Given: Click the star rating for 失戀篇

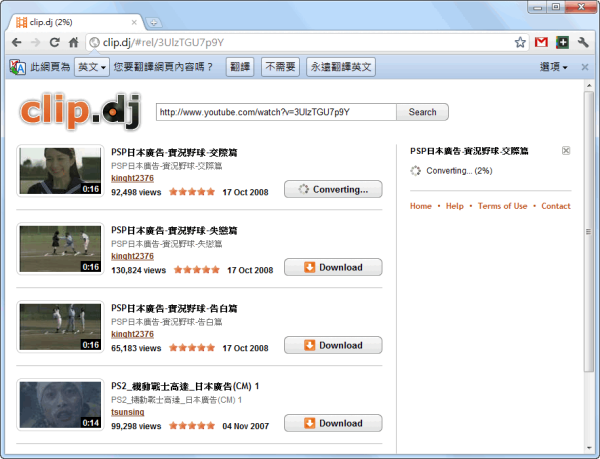Looking at the screenshot, I should point(197,270).
